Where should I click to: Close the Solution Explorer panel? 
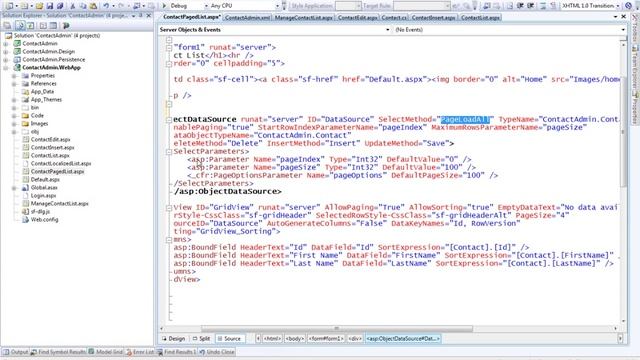(x=149, y=16)
